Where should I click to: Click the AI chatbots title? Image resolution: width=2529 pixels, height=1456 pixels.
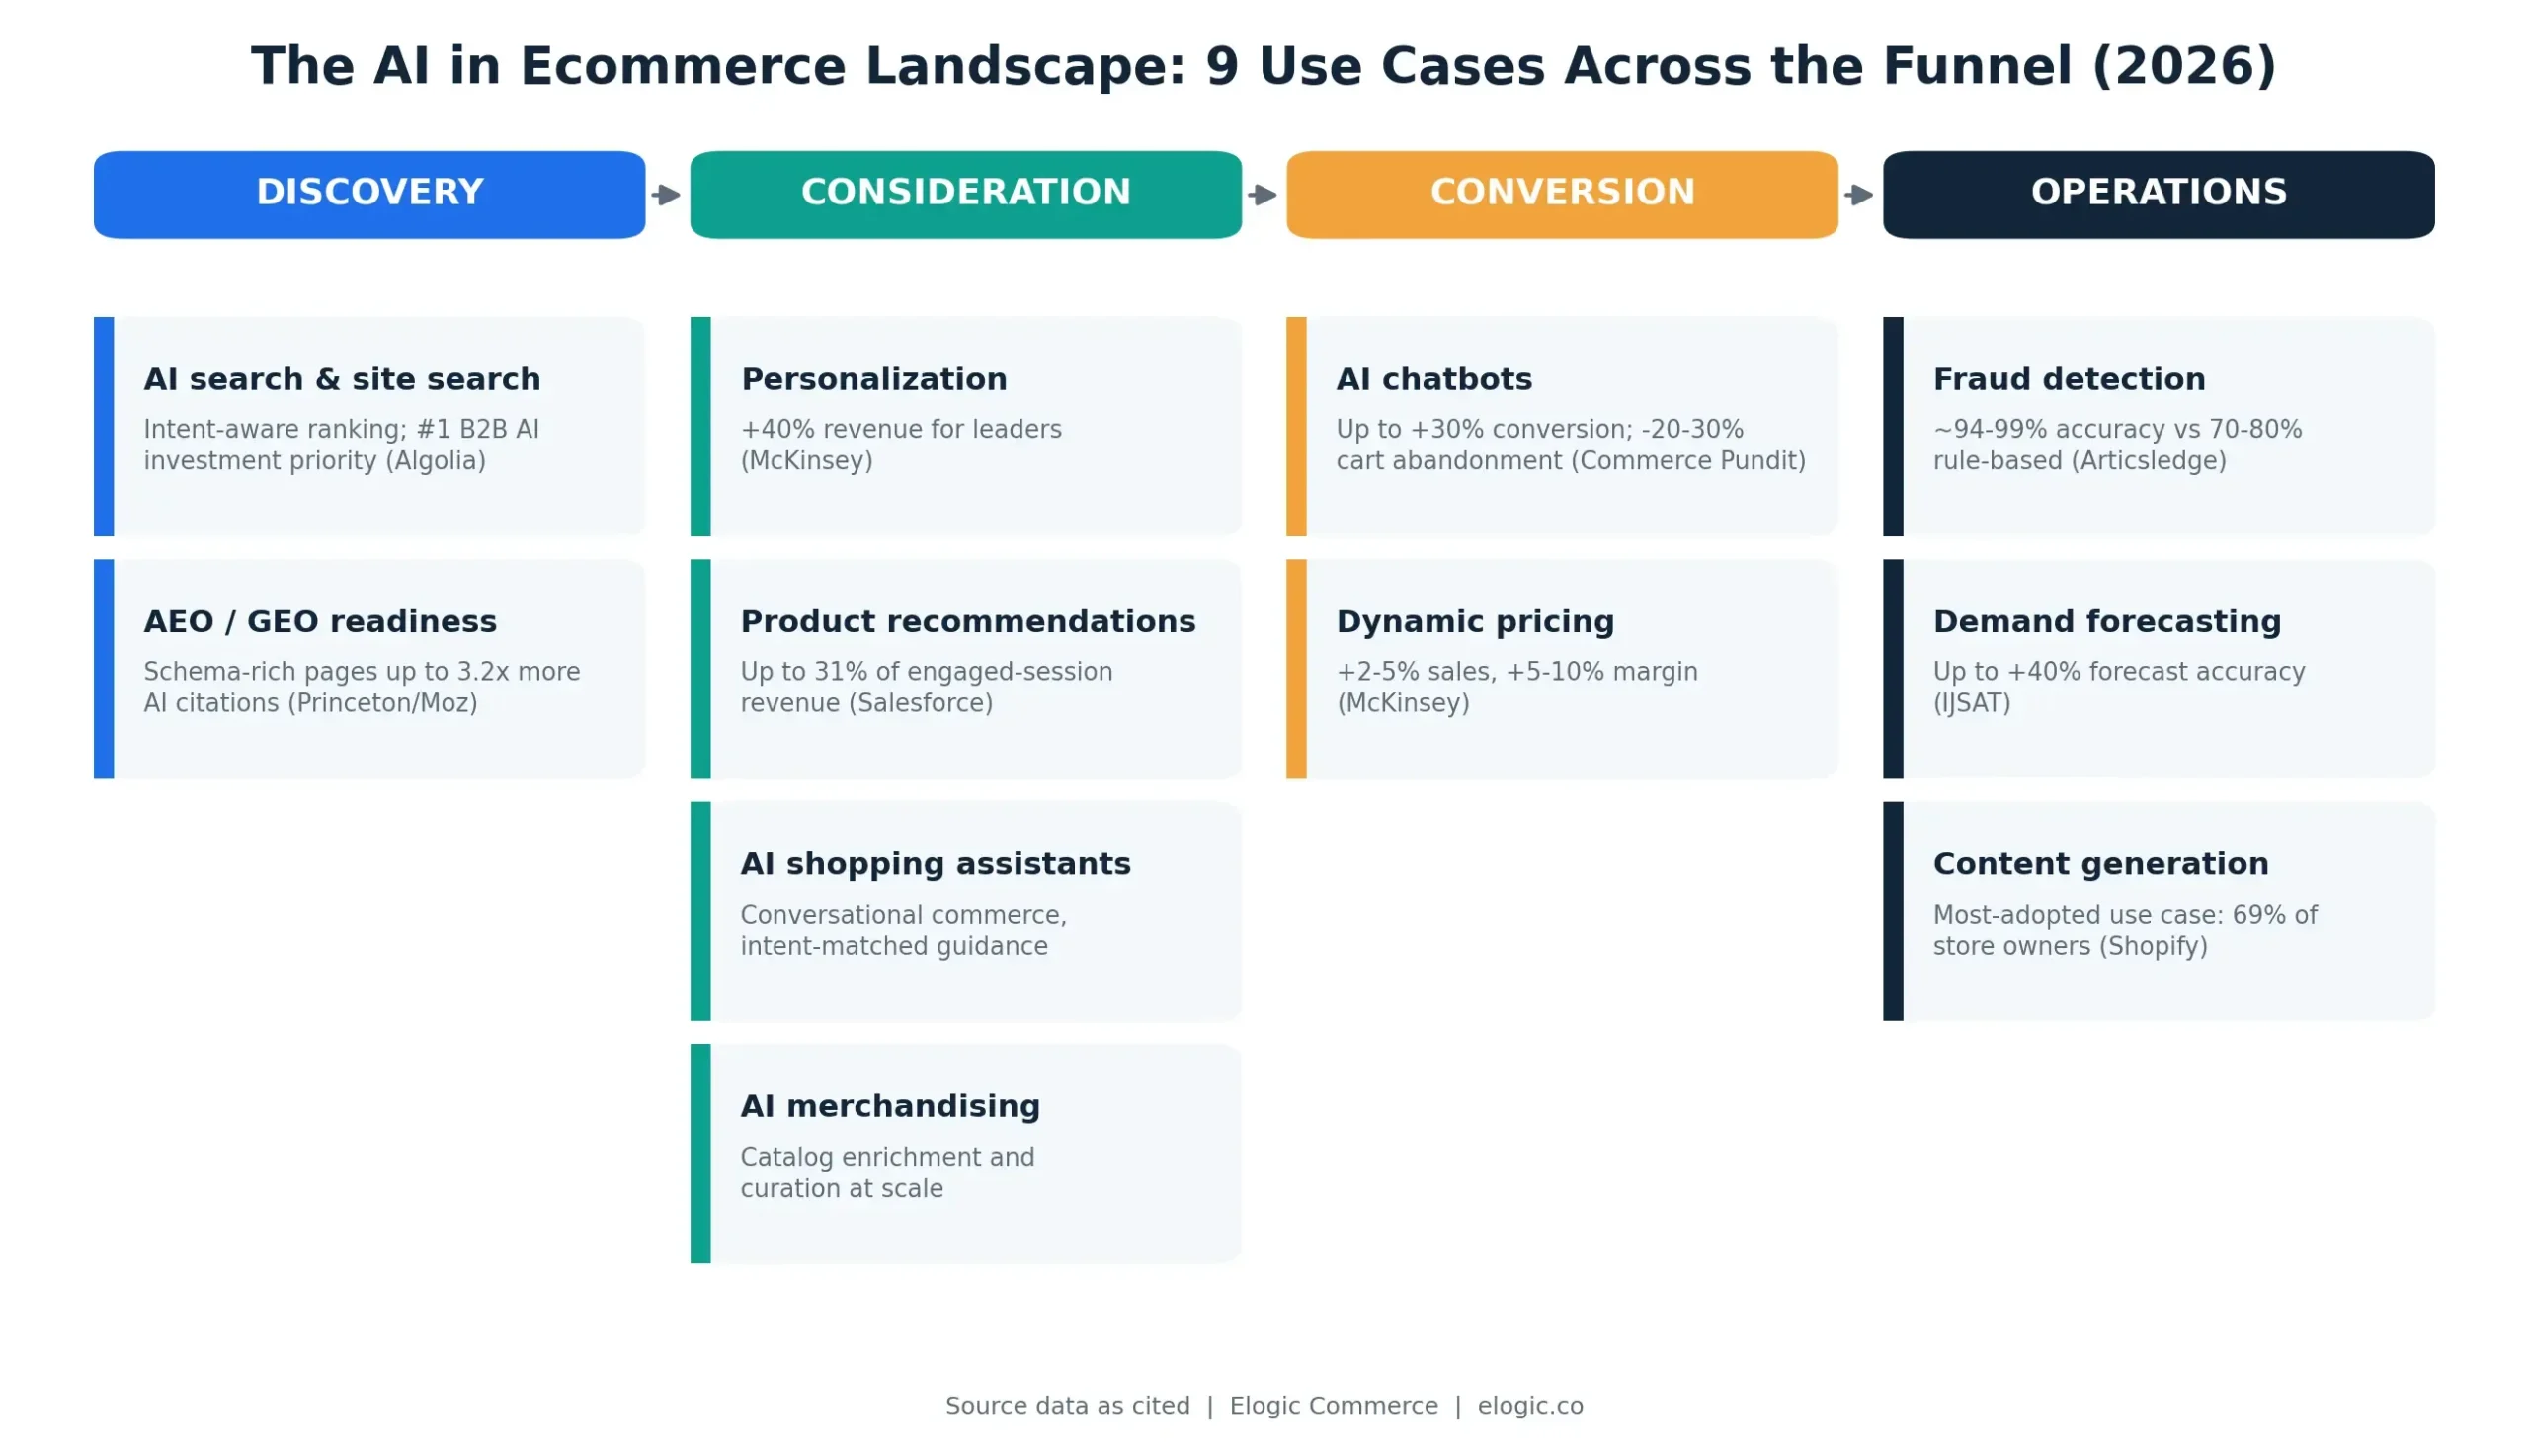point(1433,379)
